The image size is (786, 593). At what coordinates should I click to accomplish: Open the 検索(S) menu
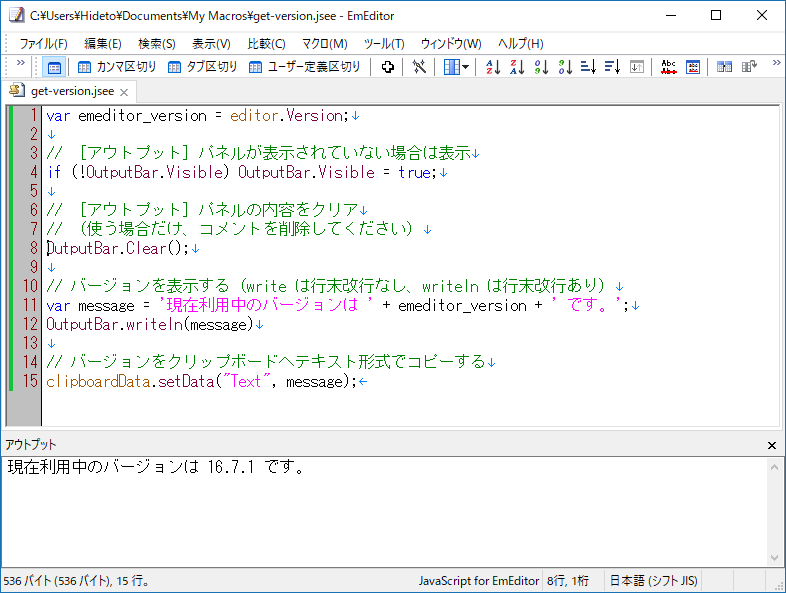(x=157, y=44)
